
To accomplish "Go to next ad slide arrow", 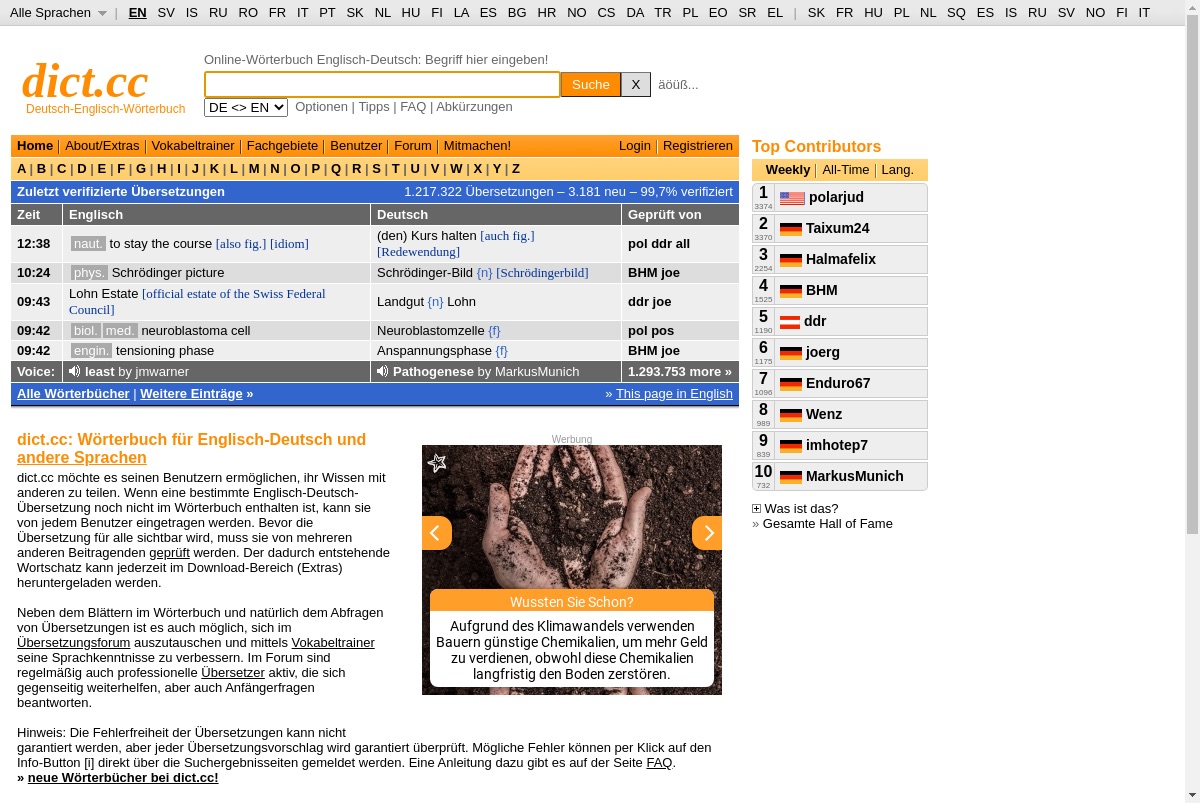I will (707, 533).
